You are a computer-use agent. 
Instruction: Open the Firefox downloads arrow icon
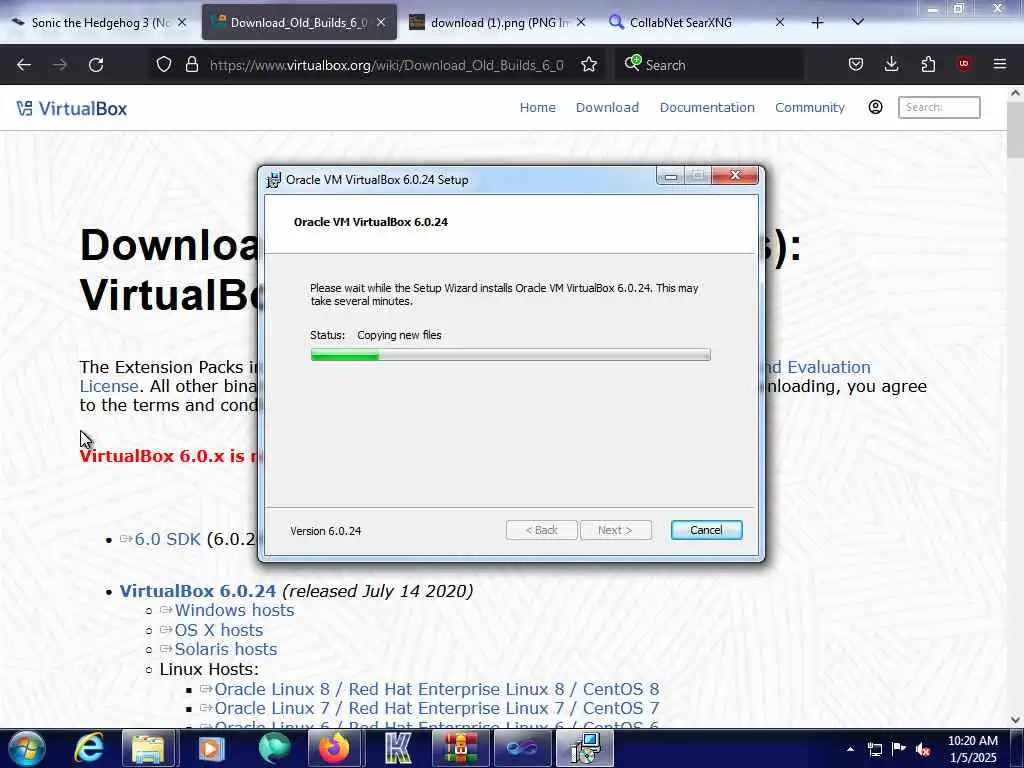pos(891,65)
